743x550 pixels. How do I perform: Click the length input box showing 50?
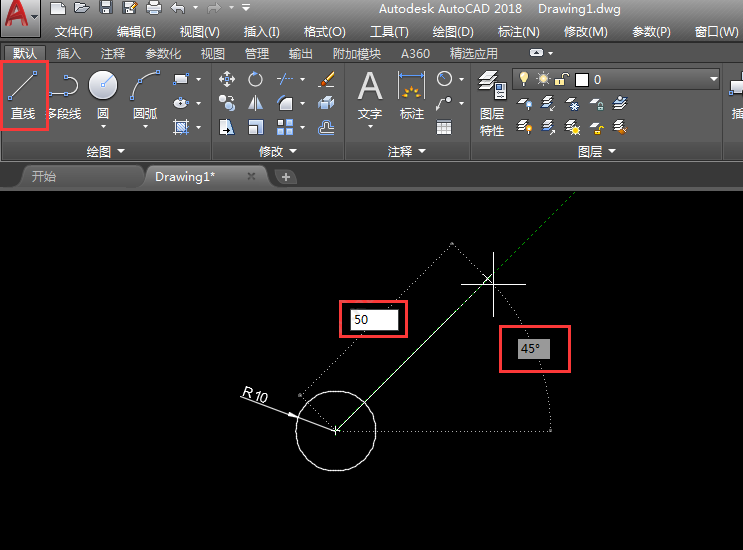point(374,320)
